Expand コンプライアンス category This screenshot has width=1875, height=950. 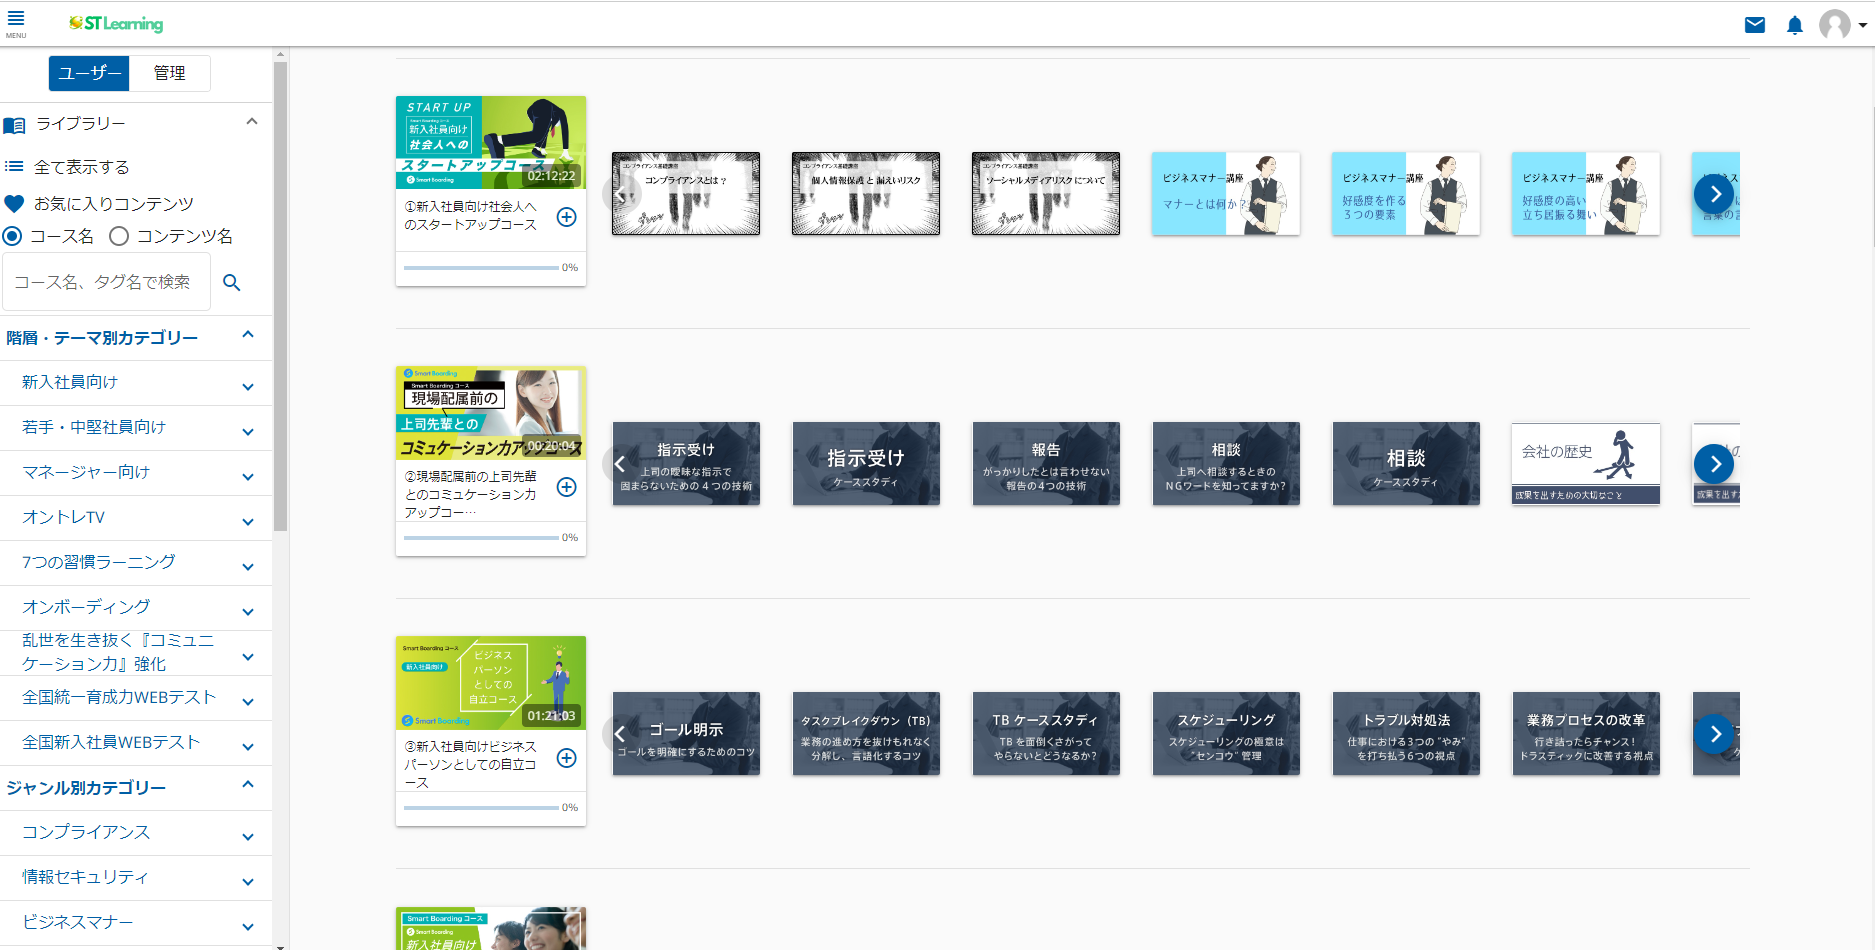click(x=248, y=837)
